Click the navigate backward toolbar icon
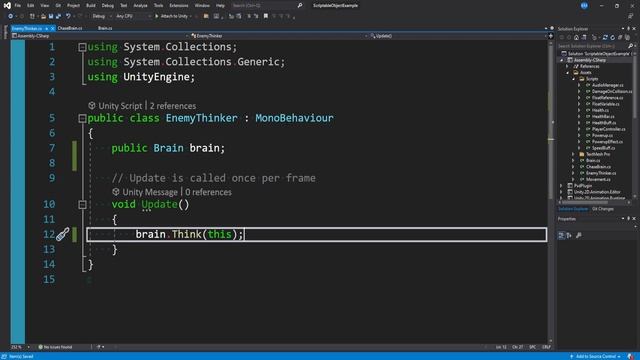The height and width of the screenshot is (360, 640). pos(11,16)
